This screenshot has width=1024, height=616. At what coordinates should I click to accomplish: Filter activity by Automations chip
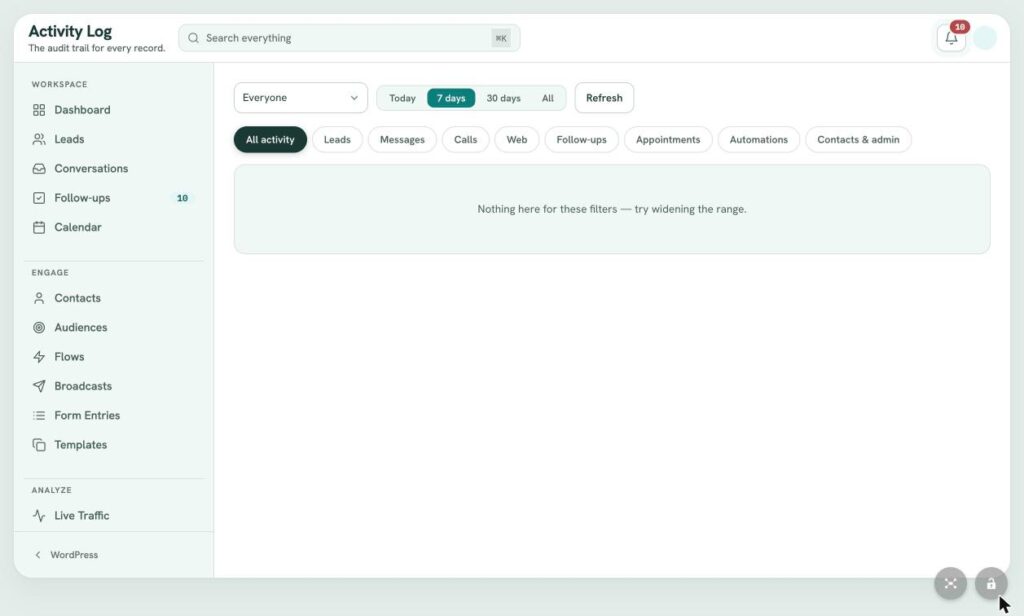tap(758, 140)
